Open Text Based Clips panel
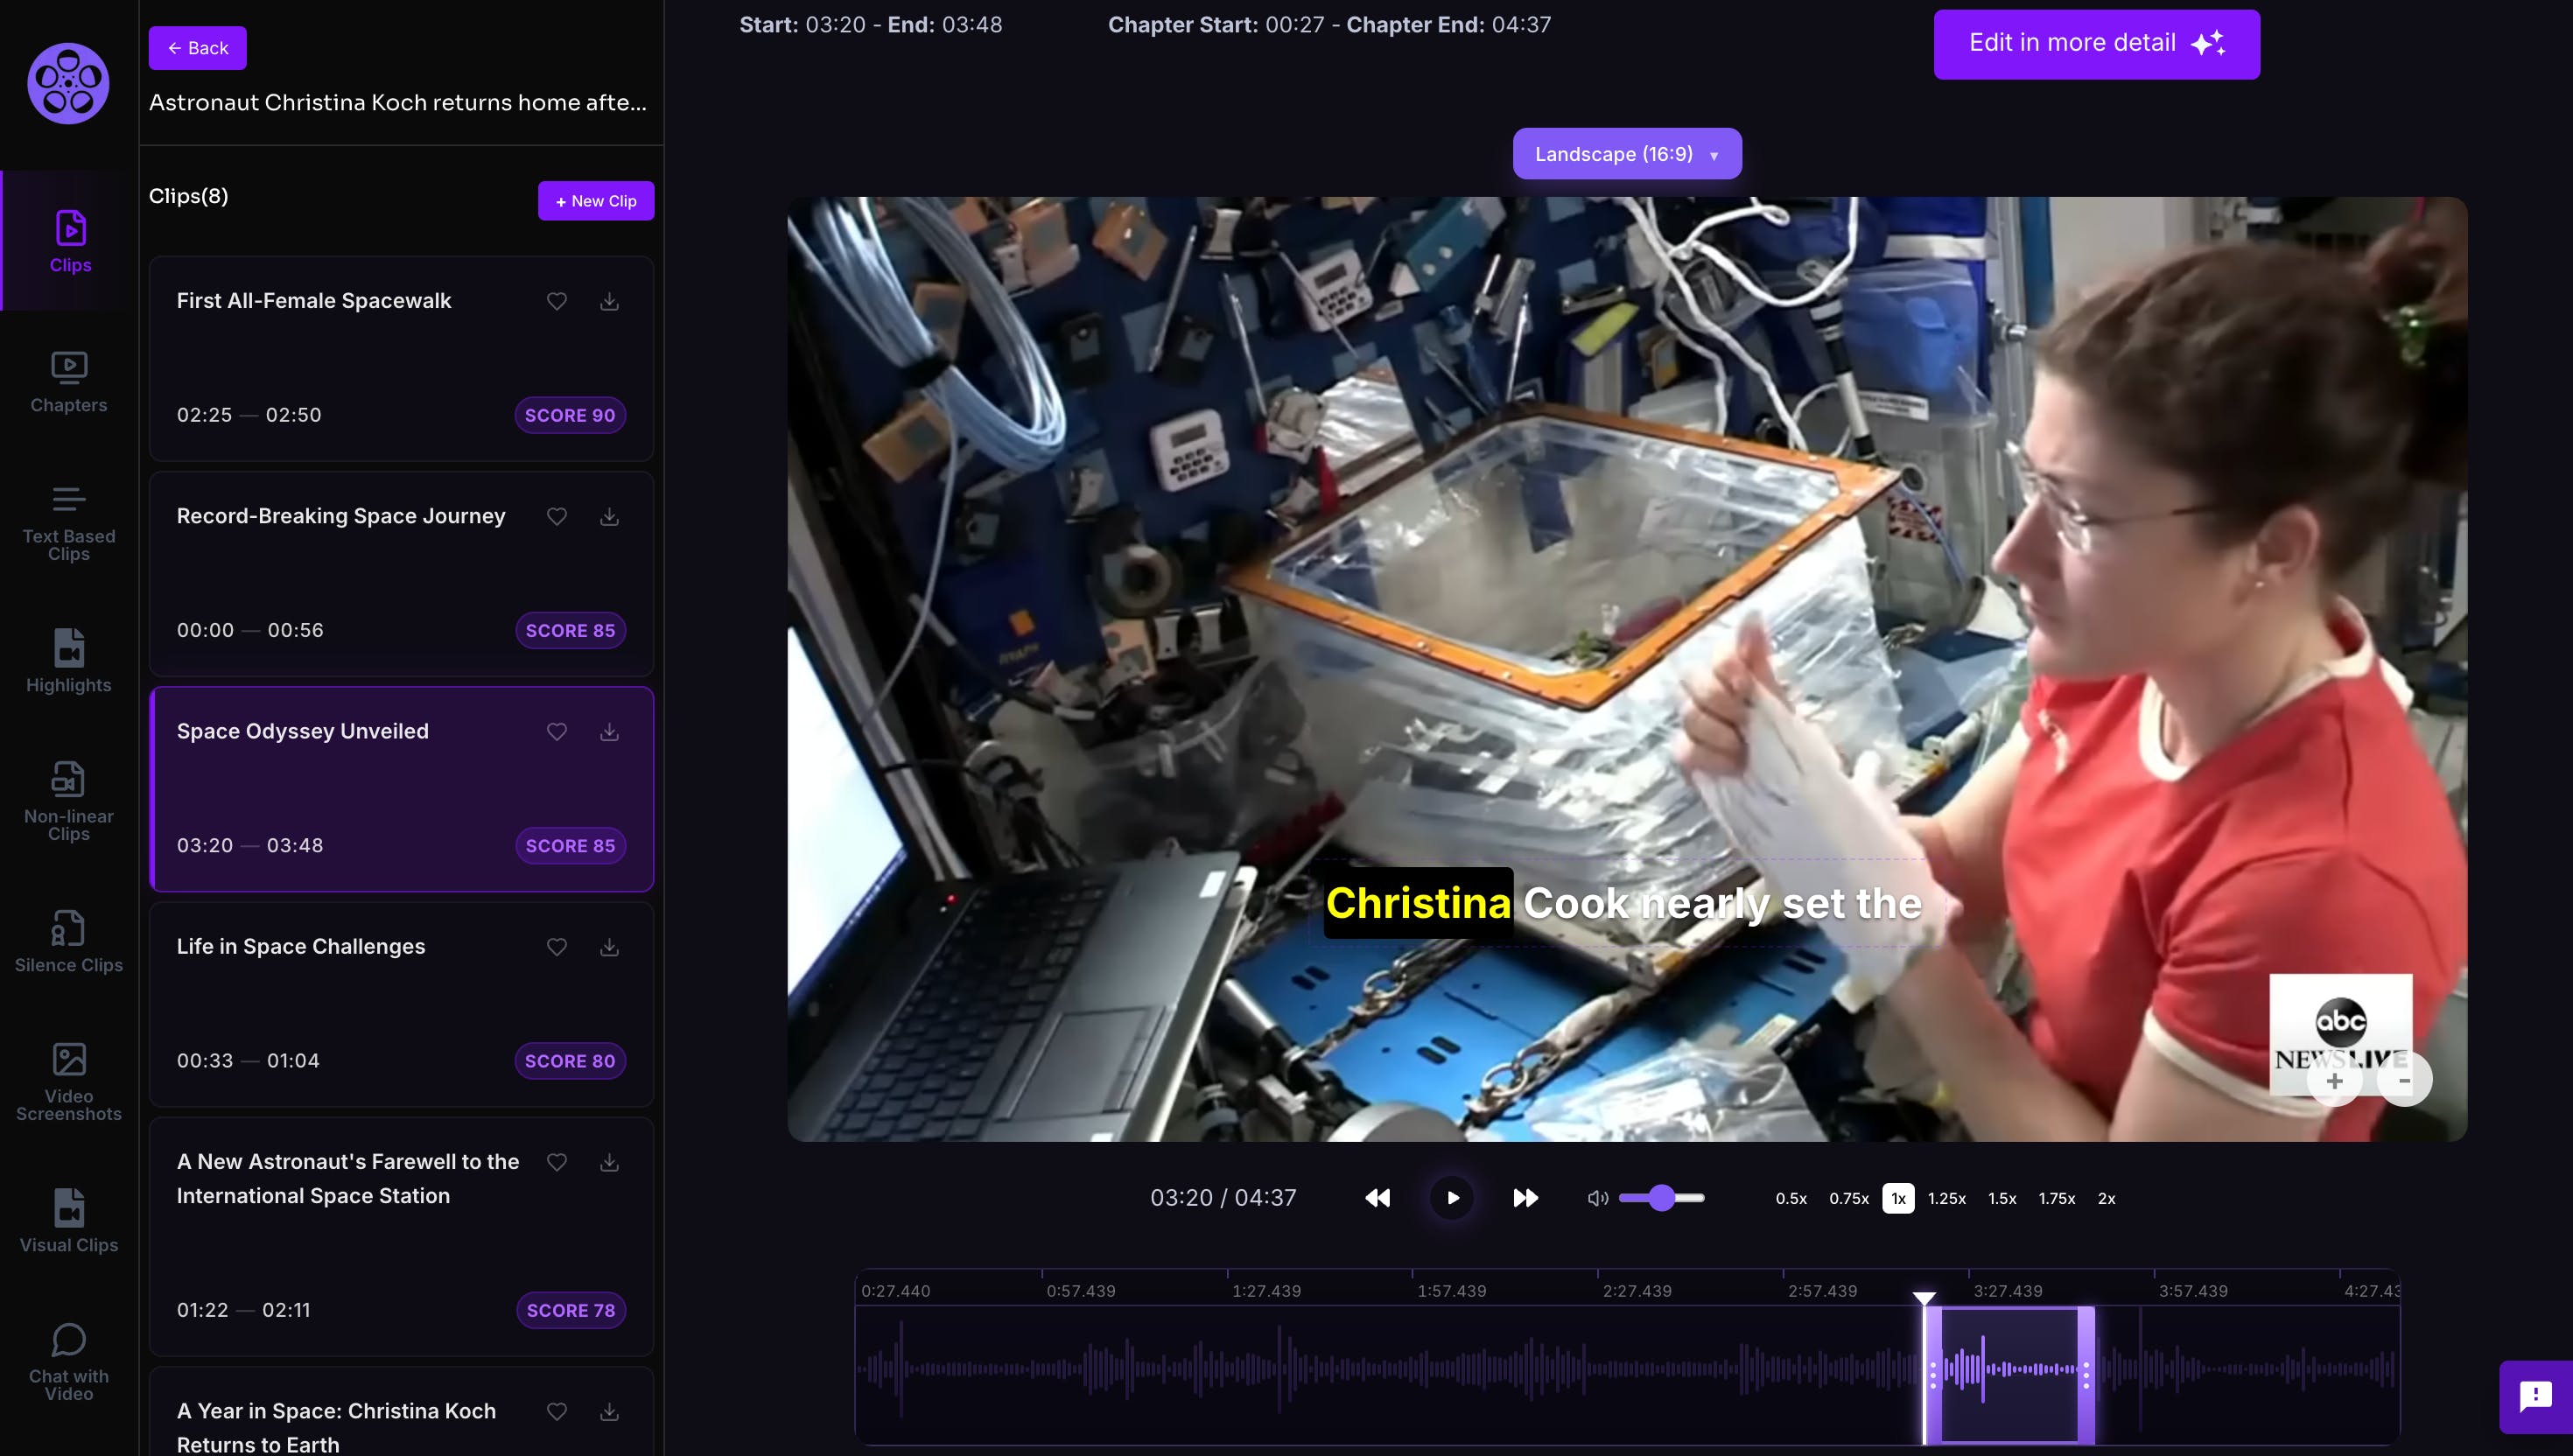The width and height of the screenshot is (2573, 1456). point(68,523)
